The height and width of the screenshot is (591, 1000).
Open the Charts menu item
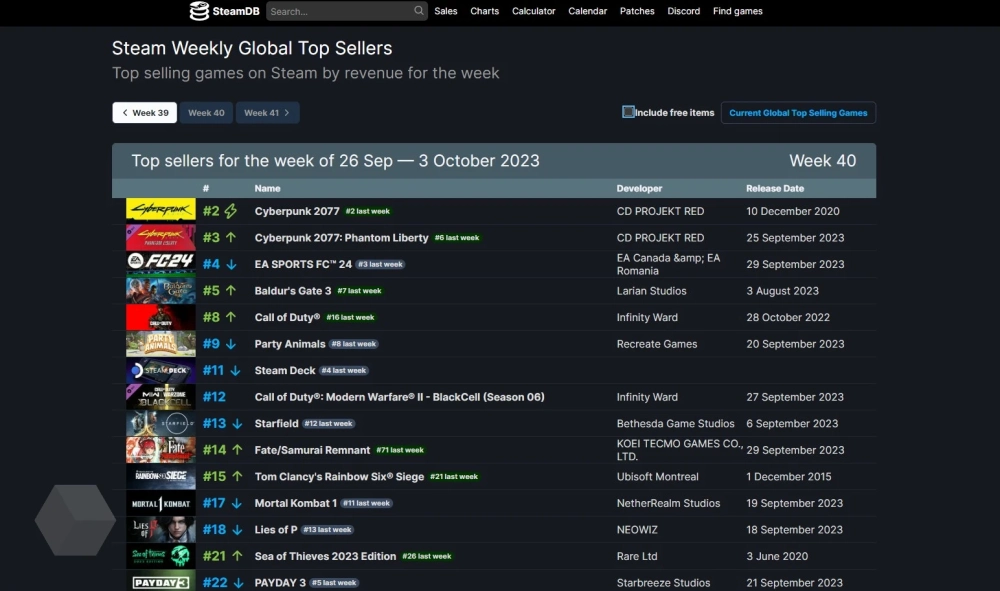[485, 11]
